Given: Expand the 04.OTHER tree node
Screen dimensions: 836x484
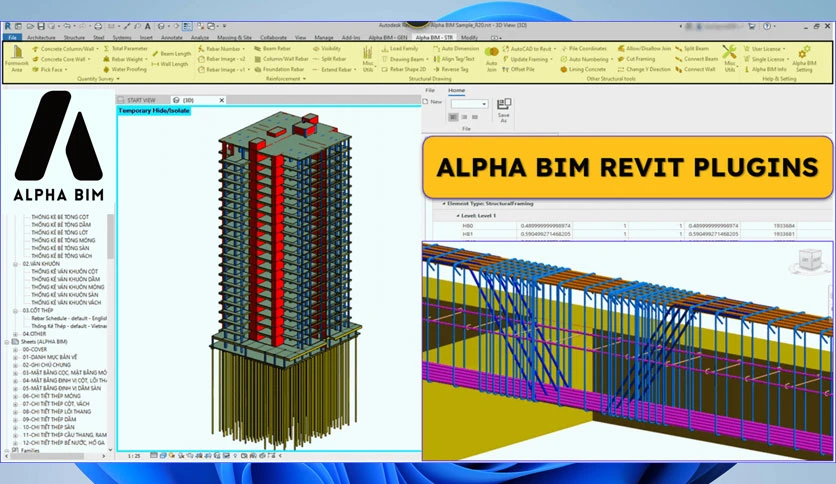Looking at the screenshot, I should [x=15, y=334].
